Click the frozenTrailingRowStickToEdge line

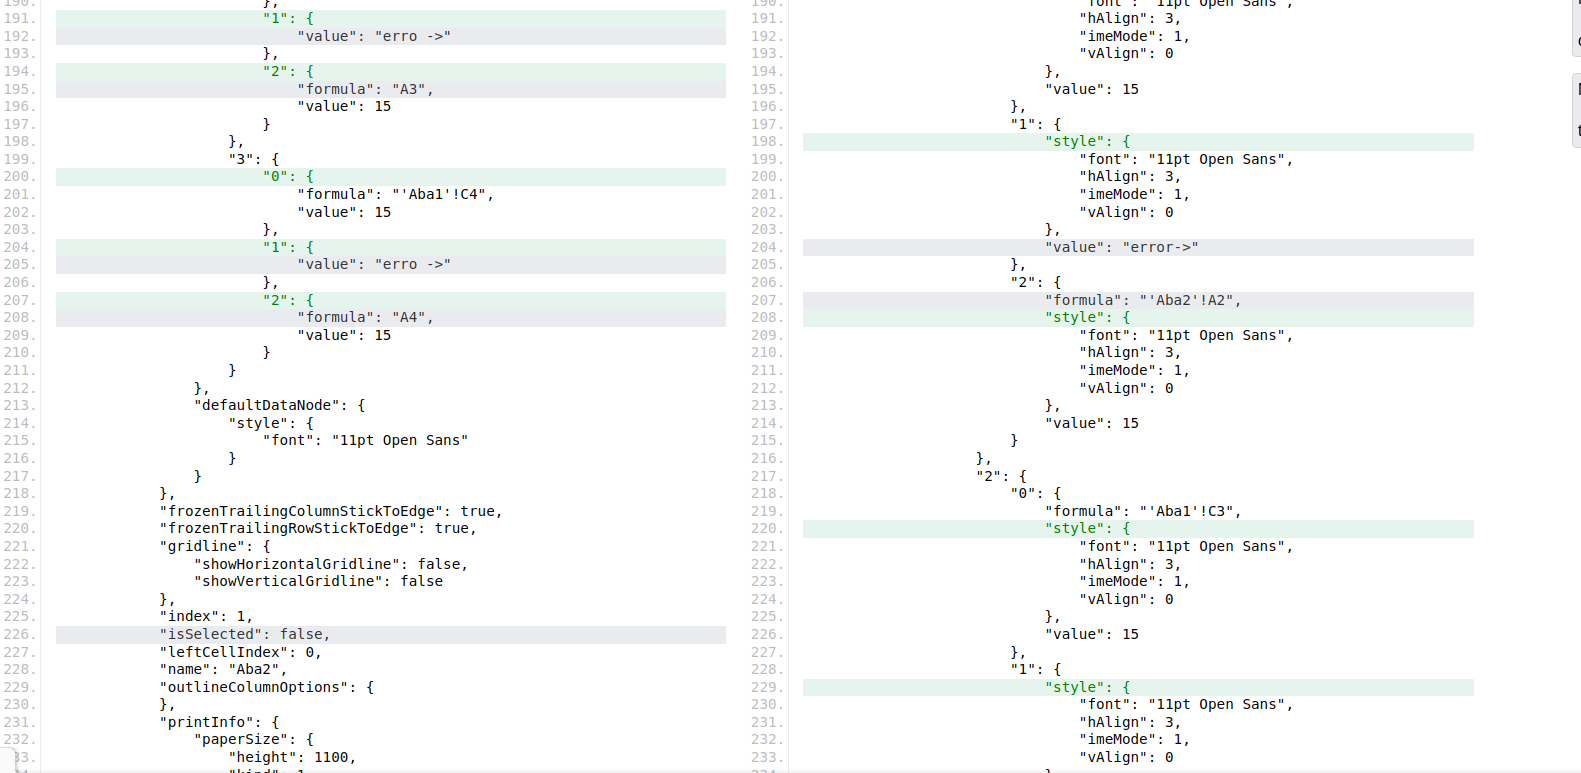[x=318, y=528]
